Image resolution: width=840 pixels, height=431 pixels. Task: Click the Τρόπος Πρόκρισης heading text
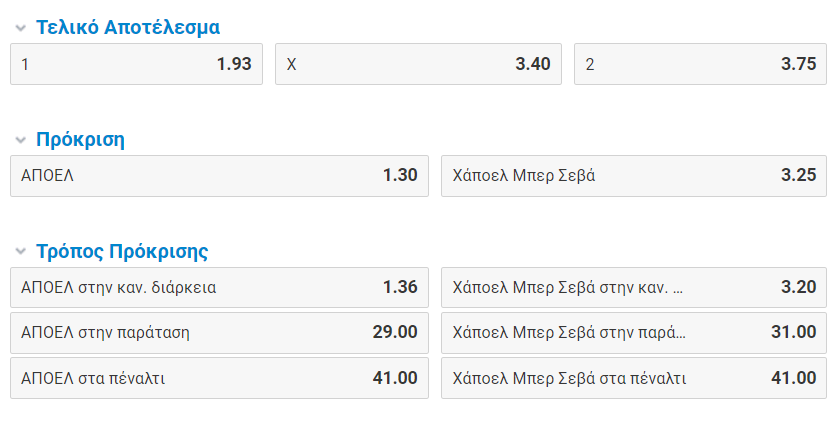[122, 252]
